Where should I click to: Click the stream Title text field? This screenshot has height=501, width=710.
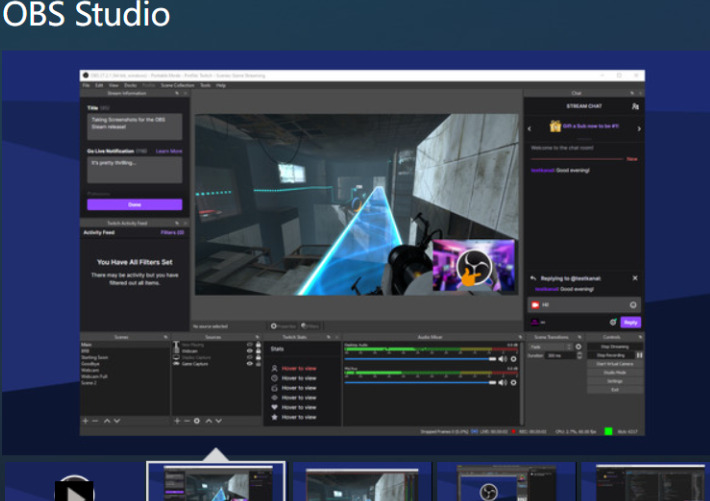tap(134, 127)
